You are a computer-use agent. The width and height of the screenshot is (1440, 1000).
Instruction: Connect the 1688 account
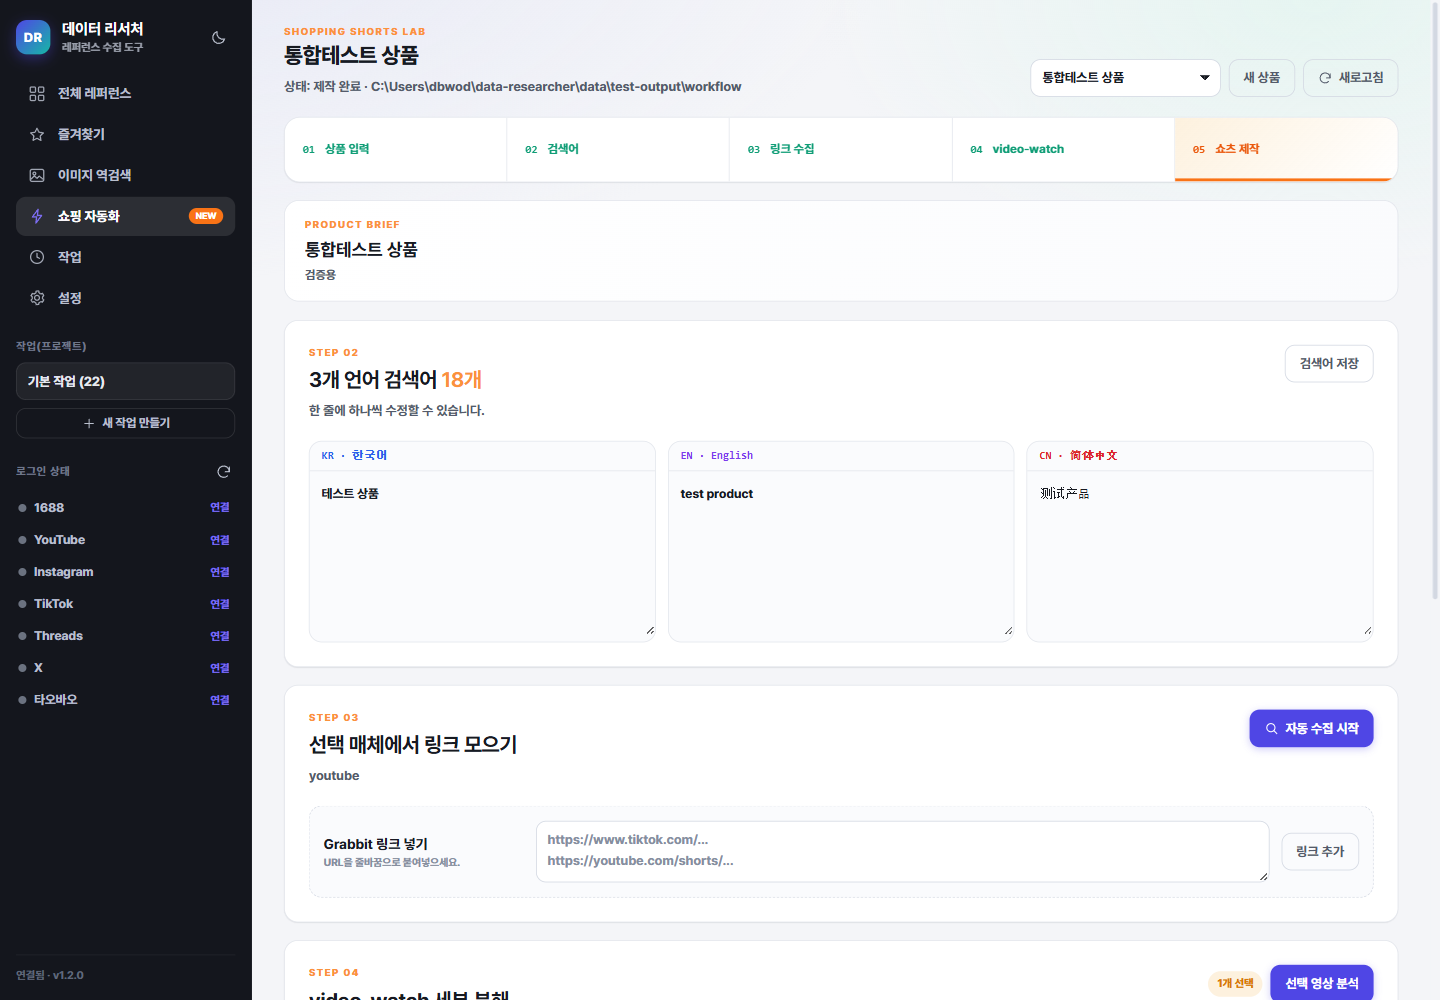[220, 508]
